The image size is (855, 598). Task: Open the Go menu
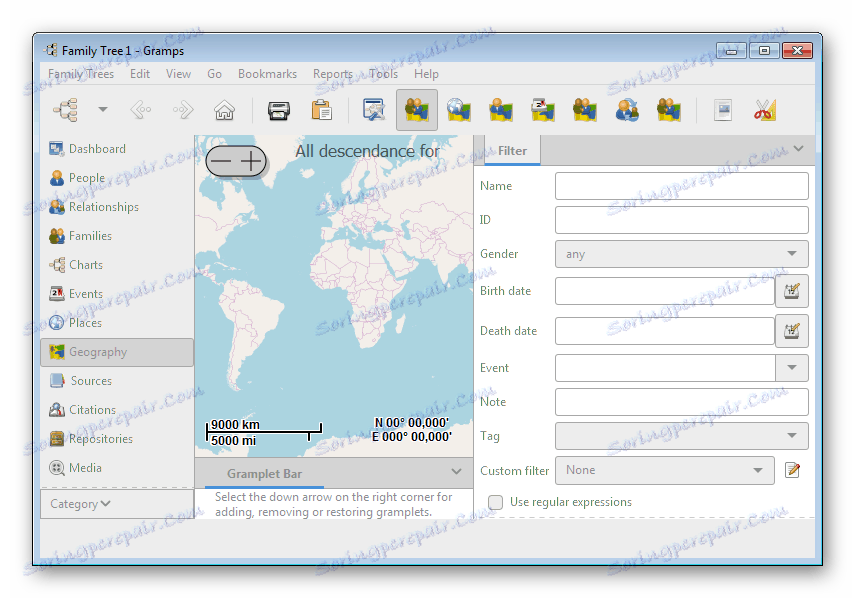pos(214,74)
